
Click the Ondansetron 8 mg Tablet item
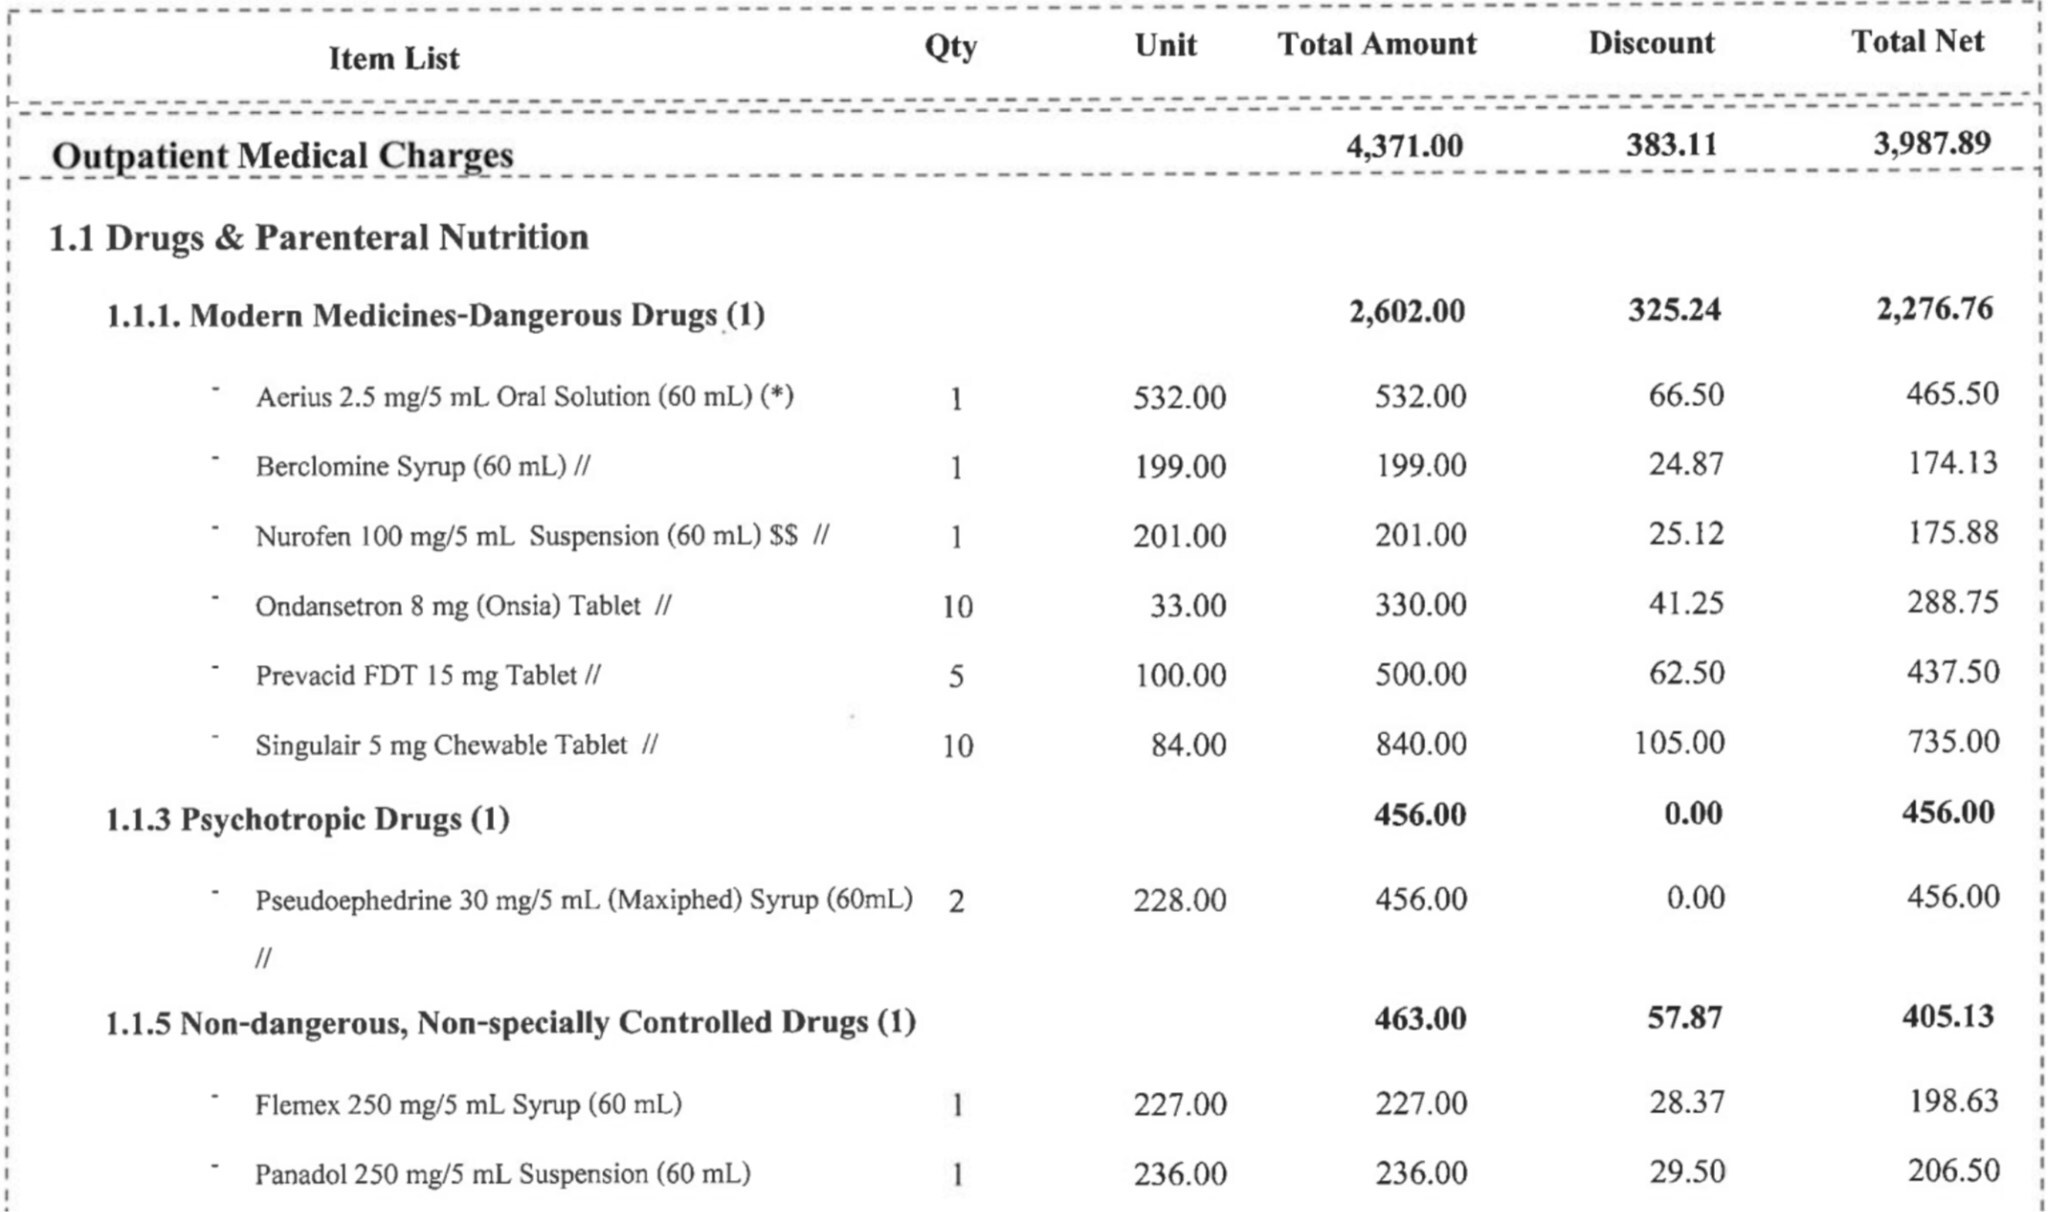pos(462,606)
